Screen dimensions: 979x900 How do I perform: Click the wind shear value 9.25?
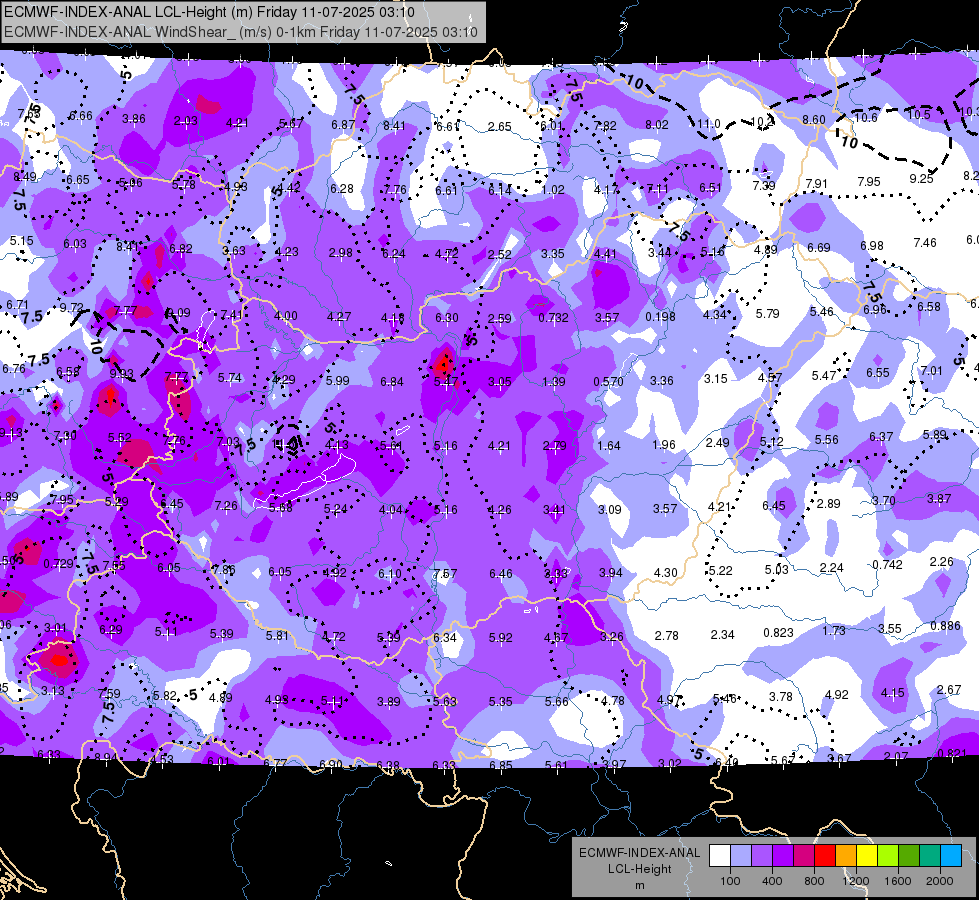(921, 179)
